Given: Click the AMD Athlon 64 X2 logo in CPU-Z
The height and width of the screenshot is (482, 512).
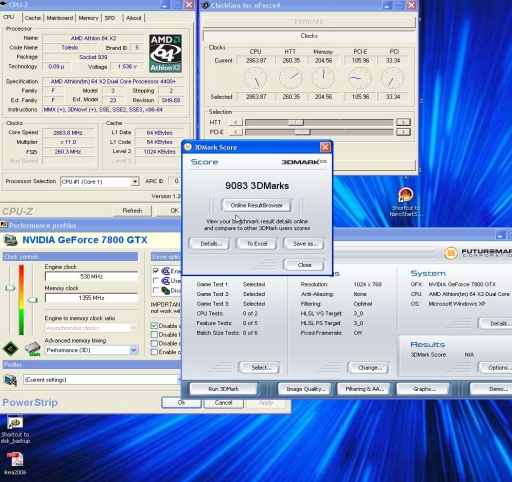Looking at the screenshot, I should click(165, 53).
